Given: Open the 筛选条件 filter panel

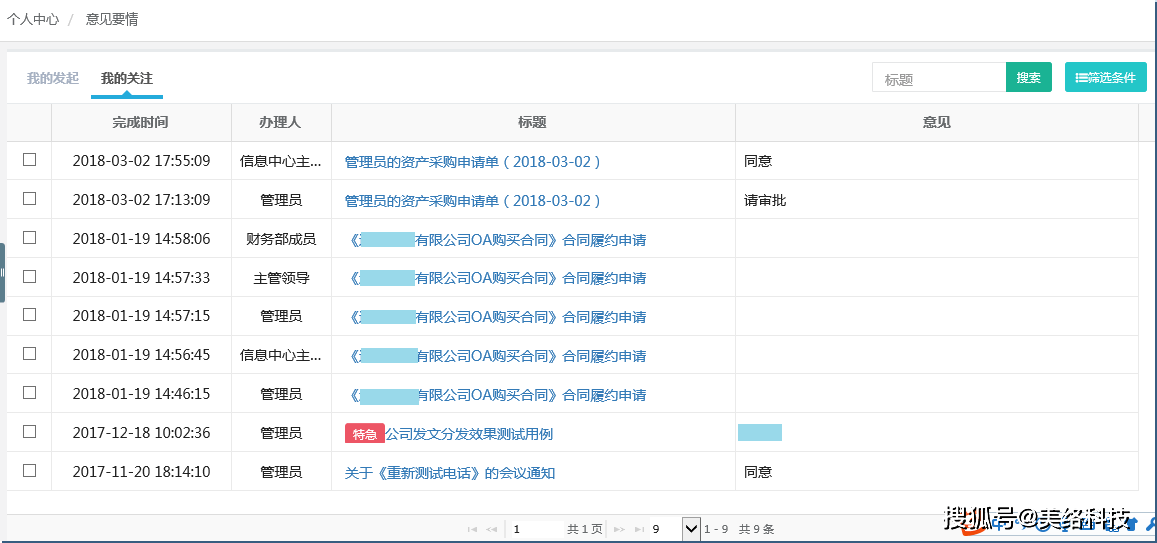Looking at the screenshot, I should [1105, 78].
